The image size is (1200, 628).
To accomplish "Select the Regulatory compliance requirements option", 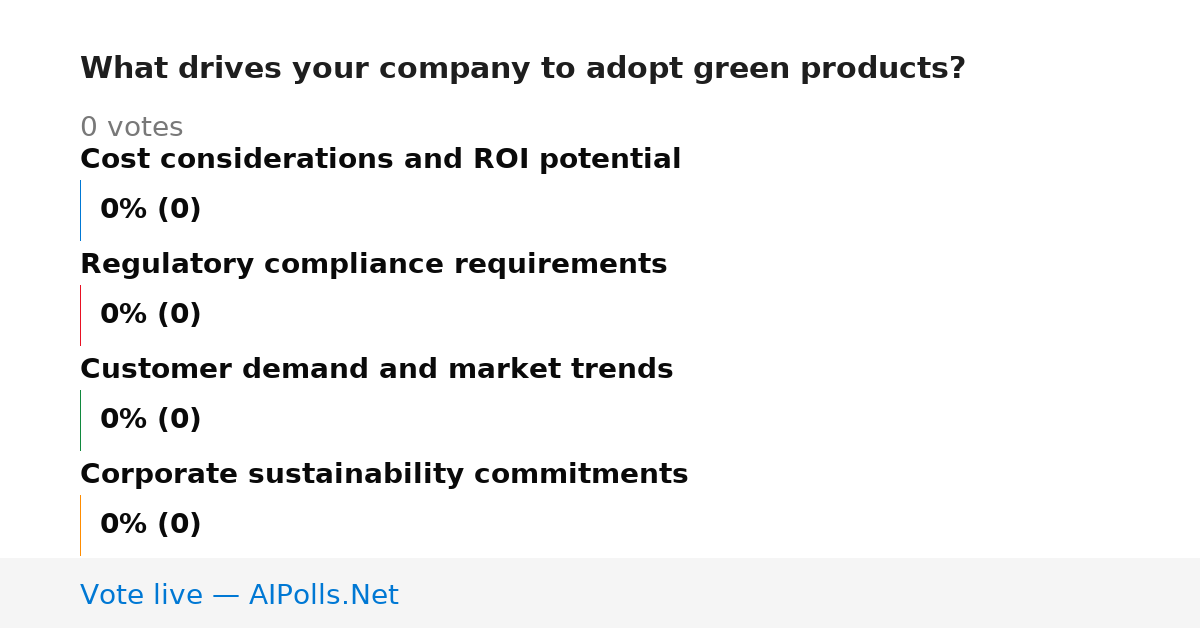I will 373,265.
